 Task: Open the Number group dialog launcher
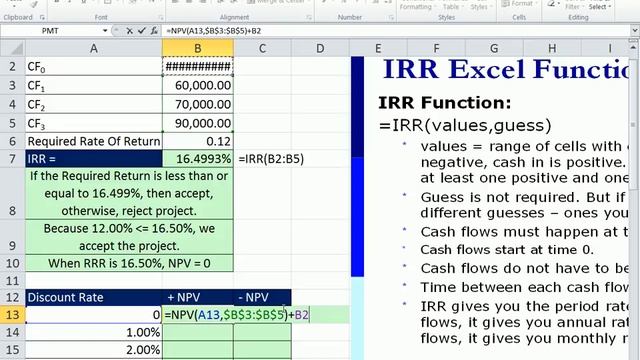391,17
